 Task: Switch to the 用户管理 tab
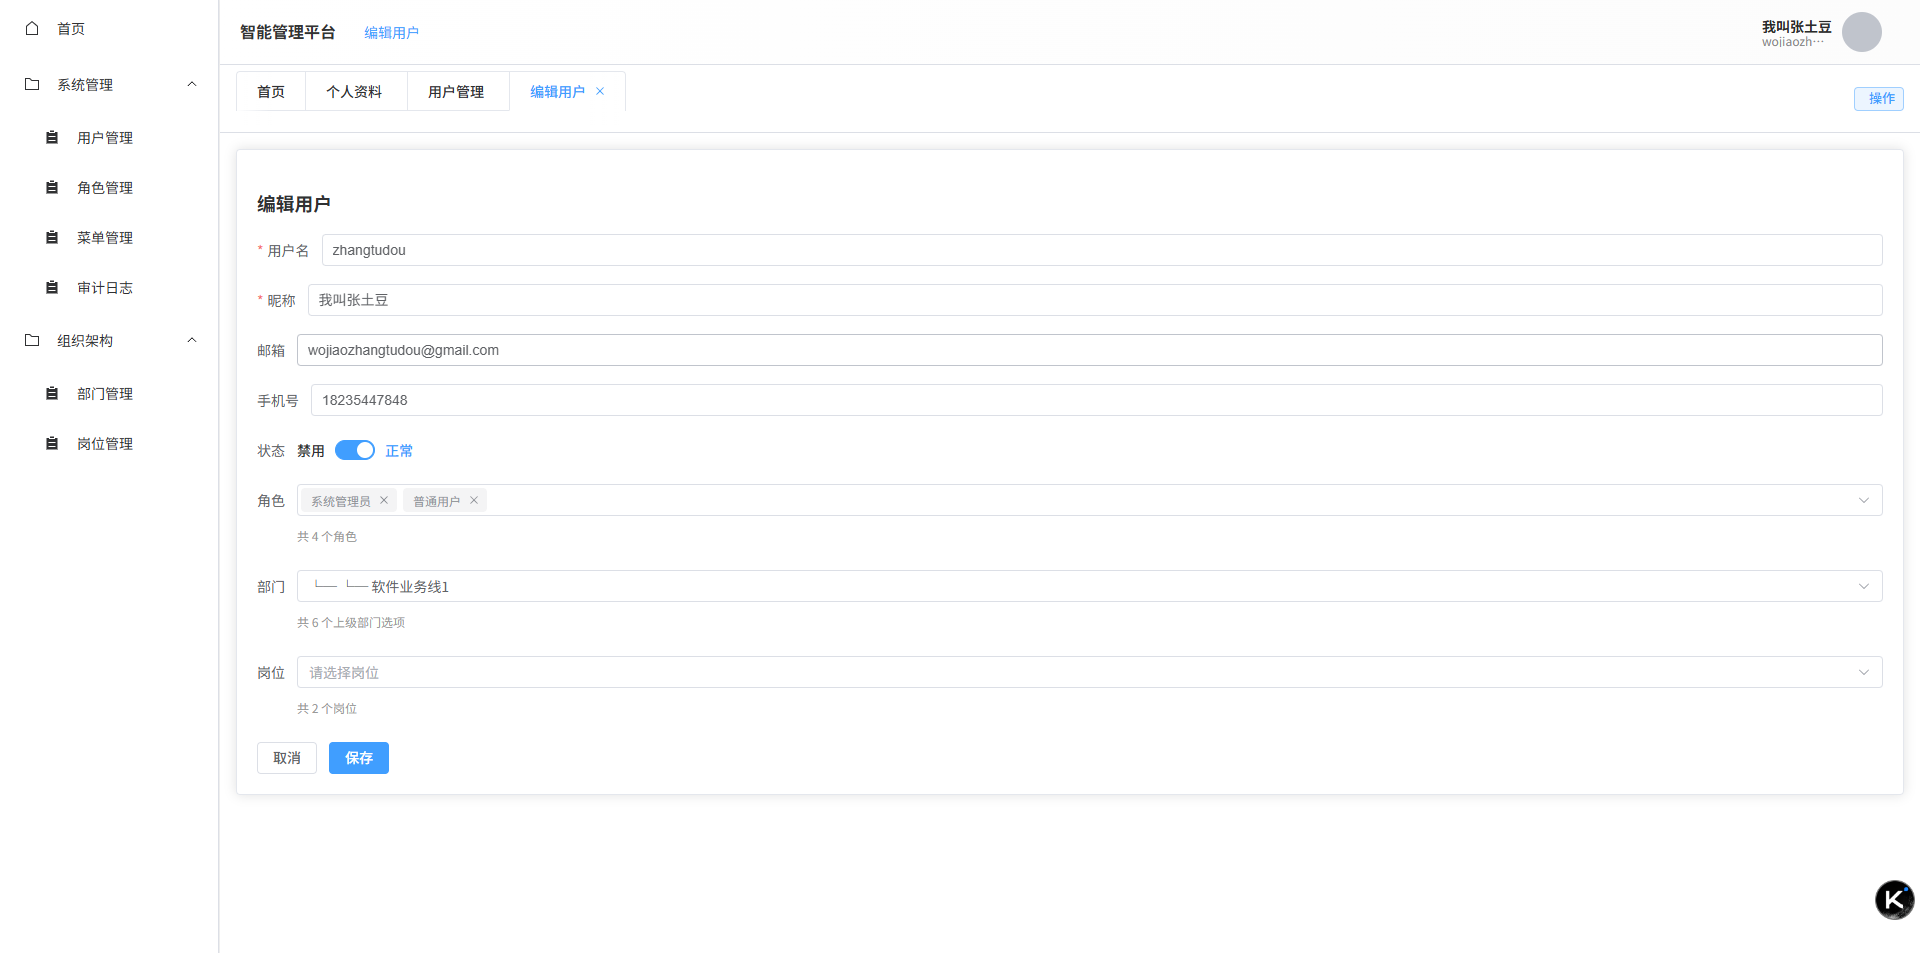(x=456, y=91)
